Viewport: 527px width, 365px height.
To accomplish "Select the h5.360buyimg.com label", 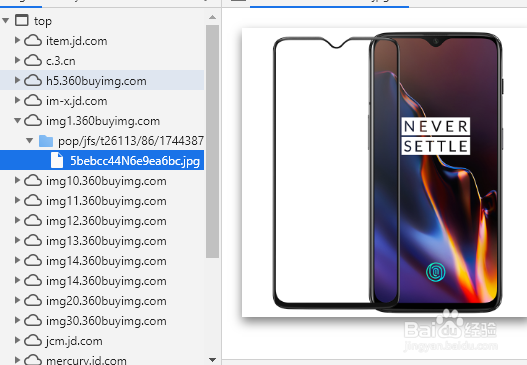I will (x=96, y=81).
